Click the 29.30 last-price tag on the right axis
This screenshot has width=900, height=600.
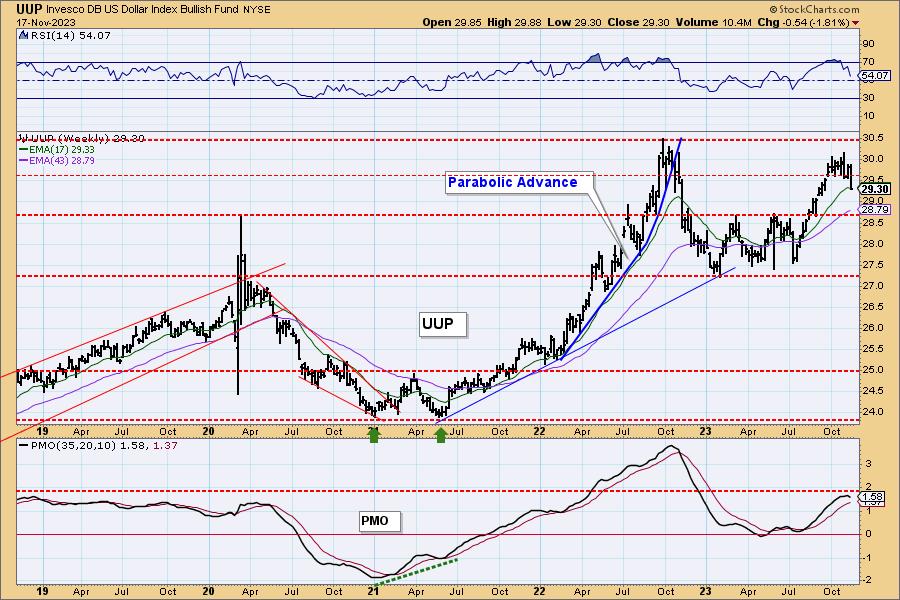point(875,189)
